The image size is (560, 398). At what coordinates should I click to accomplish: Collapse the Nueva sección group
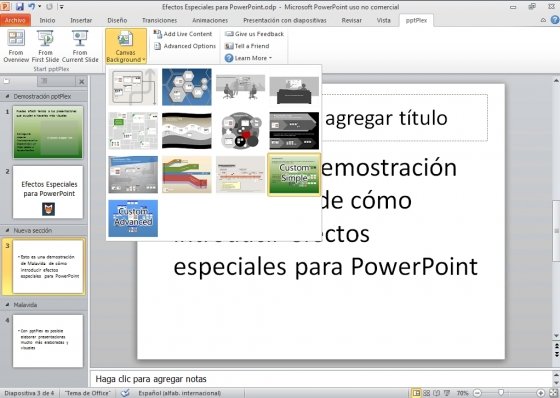coord(7,231)
